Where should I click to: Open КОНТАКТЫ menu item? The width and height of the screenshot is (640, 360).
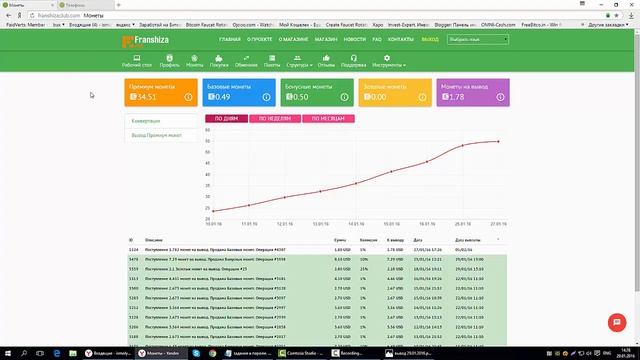400,40
